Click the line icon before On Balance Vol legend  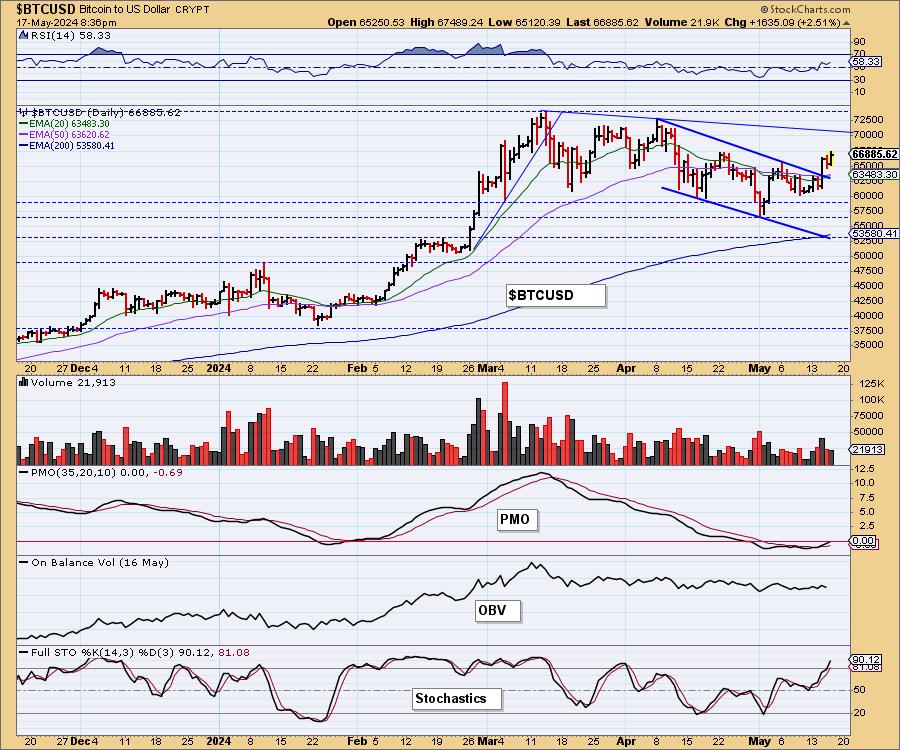[24, 562]
